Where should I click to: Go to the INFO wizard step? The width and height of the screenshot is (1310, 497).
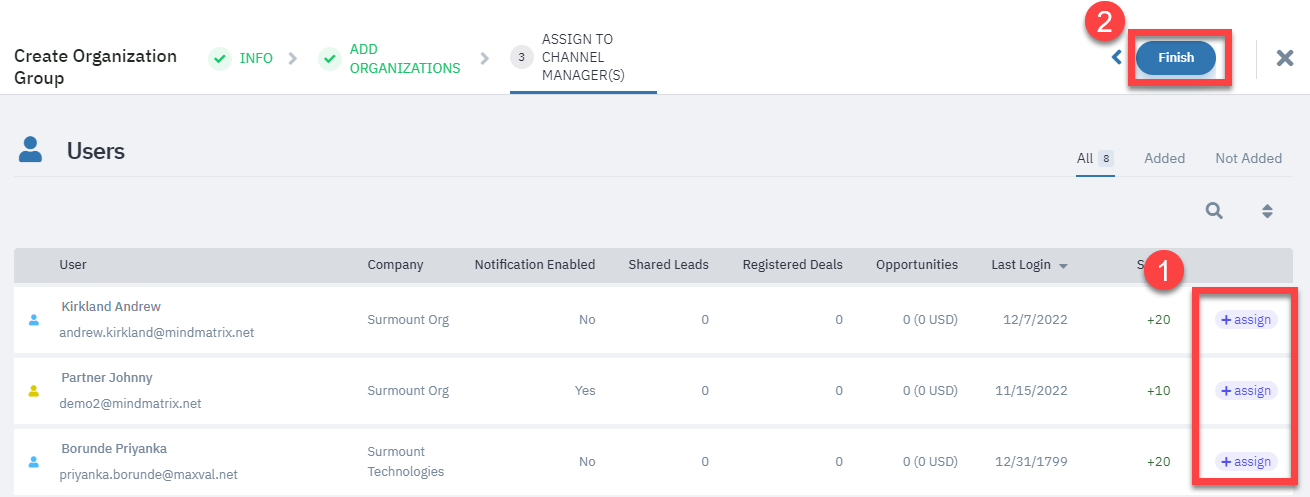(x=256, y=59)
